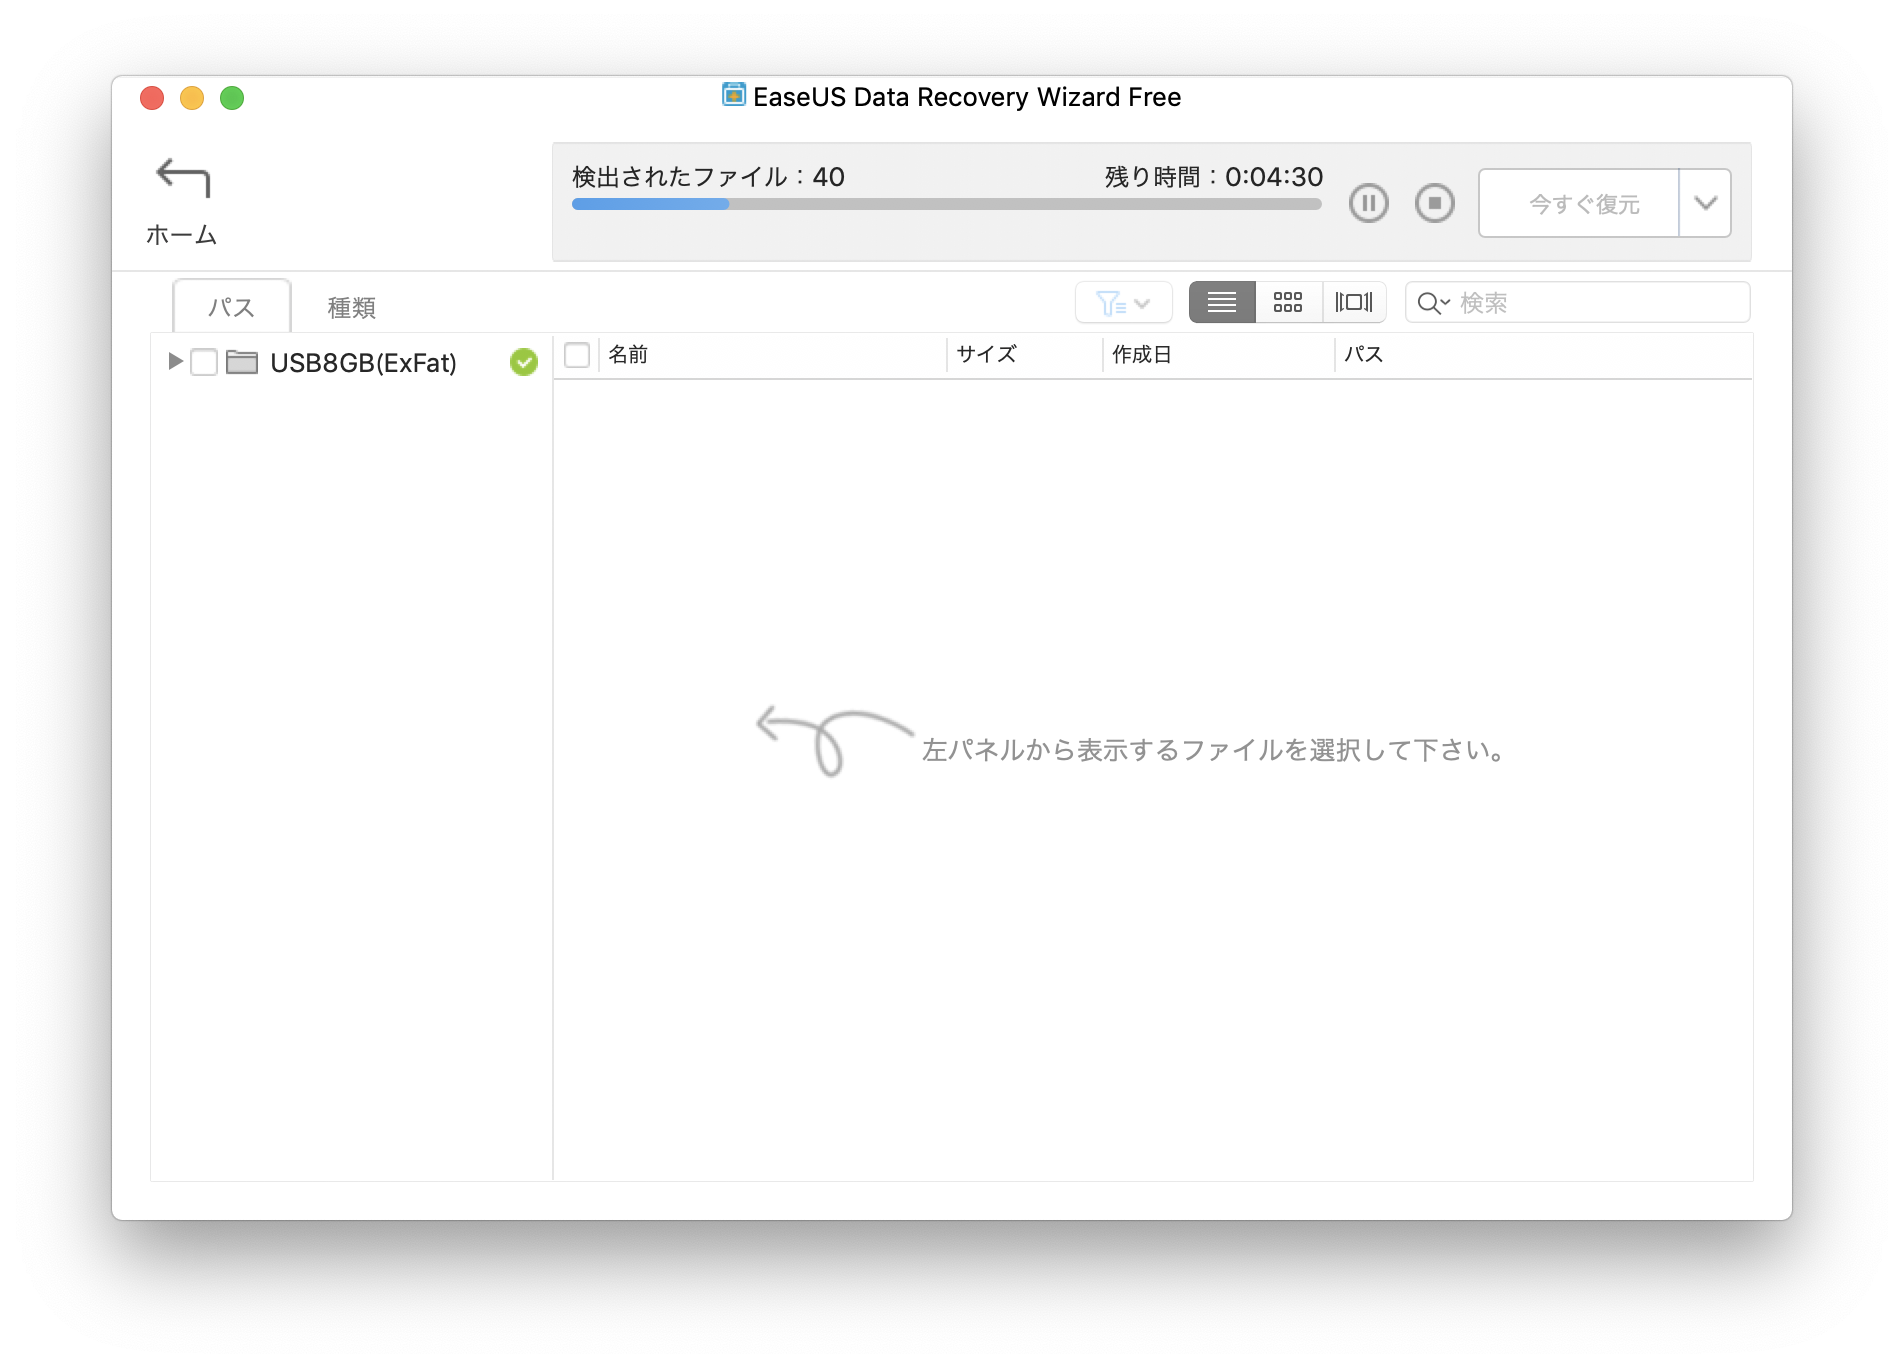Click the scan progress bar
The height and width of the screenshot is (1368, 1904).
pyautogui.click(x=946, y=204)
